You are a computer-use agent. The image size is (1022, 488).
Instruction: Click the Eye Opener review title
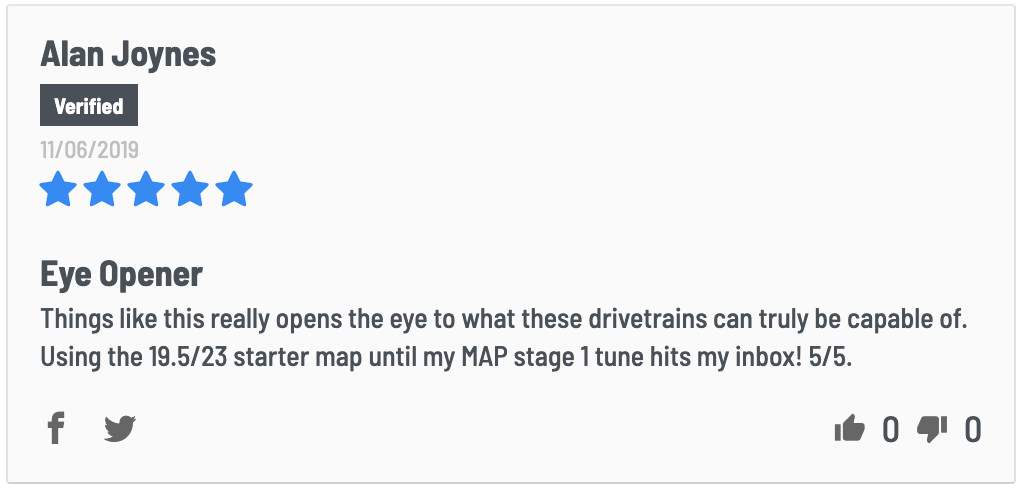(x=121, y=275)
